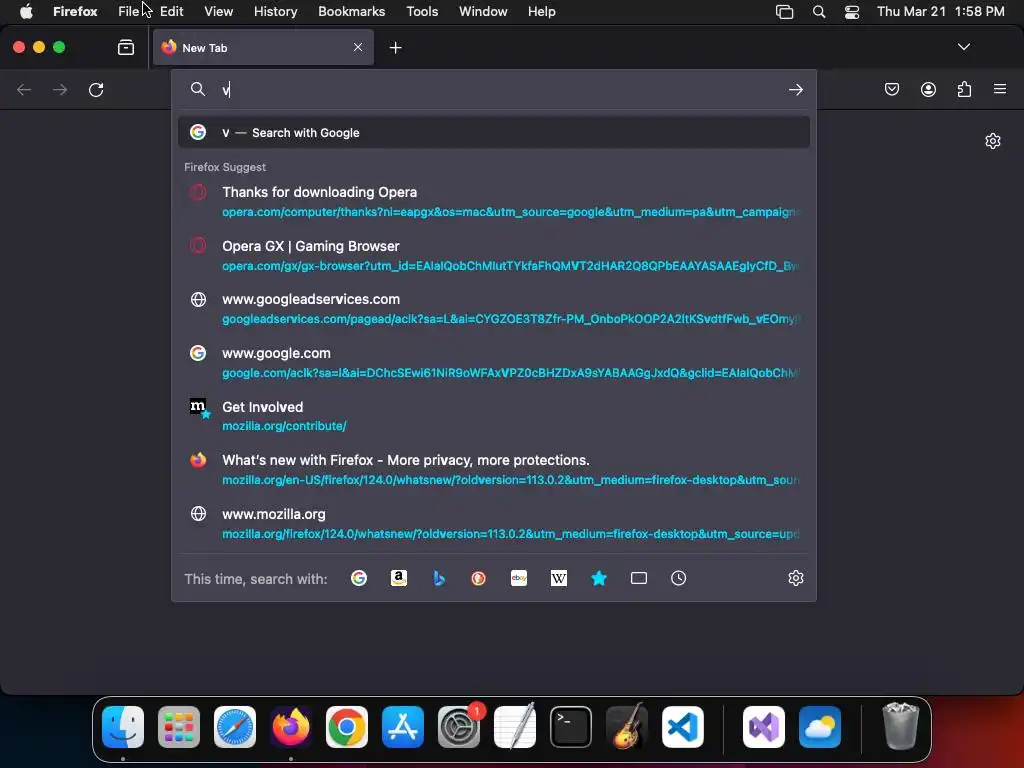This screenshot has height=768, width=1024.
Task: Open www.google.com suggestion
Action: tap(494, 362)
